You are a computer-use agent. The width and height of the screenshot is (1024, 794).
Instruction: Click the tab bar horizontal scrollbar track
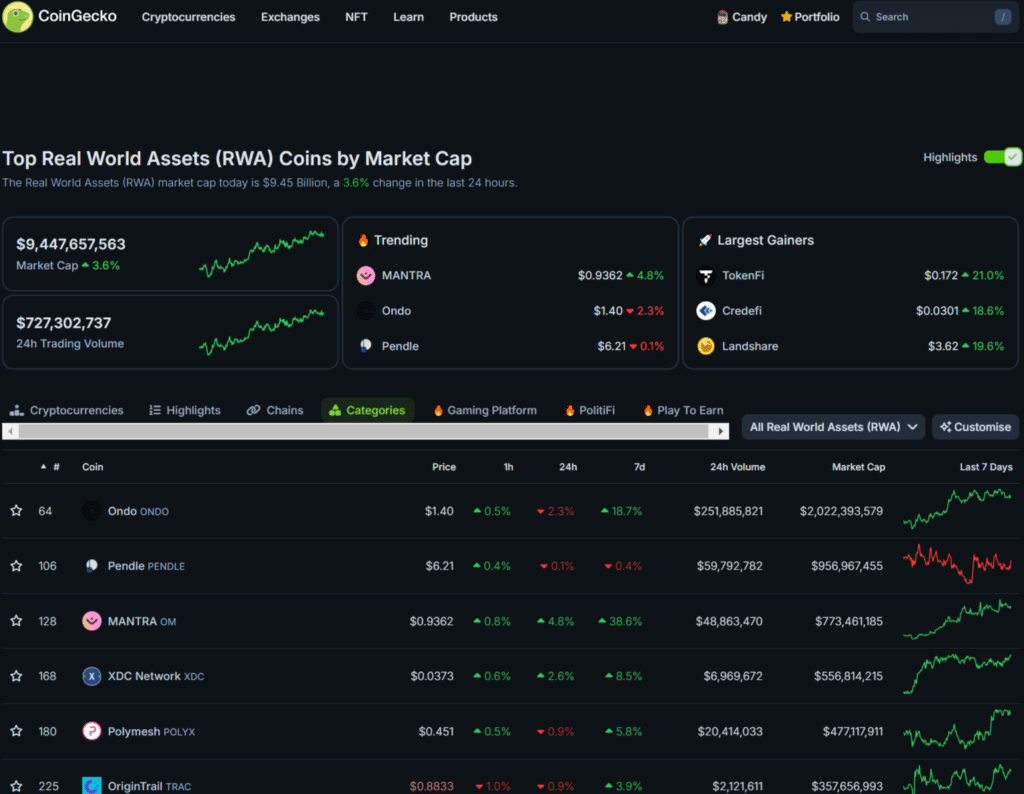pyautogui.click(x=364, y=431)
